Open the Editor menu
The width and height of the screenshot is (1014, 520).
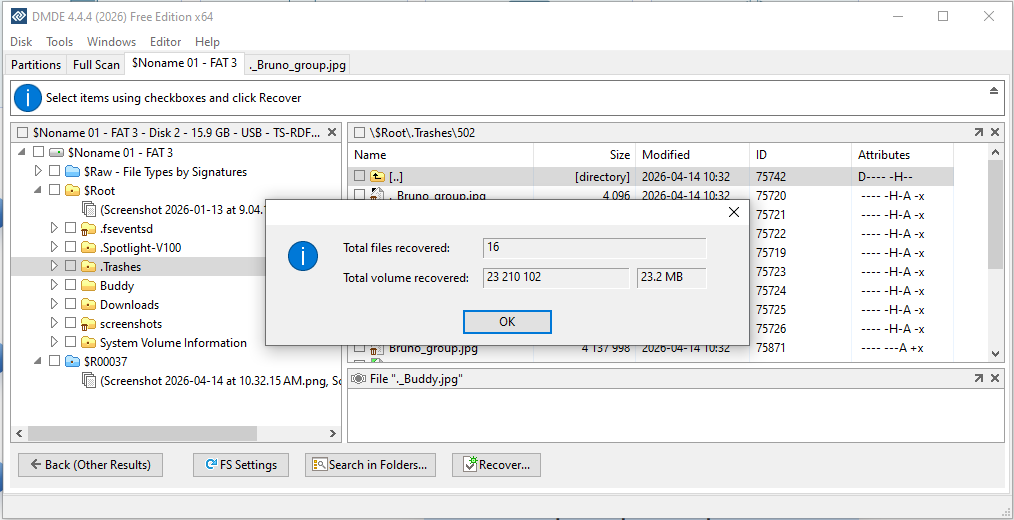(166, 41)
